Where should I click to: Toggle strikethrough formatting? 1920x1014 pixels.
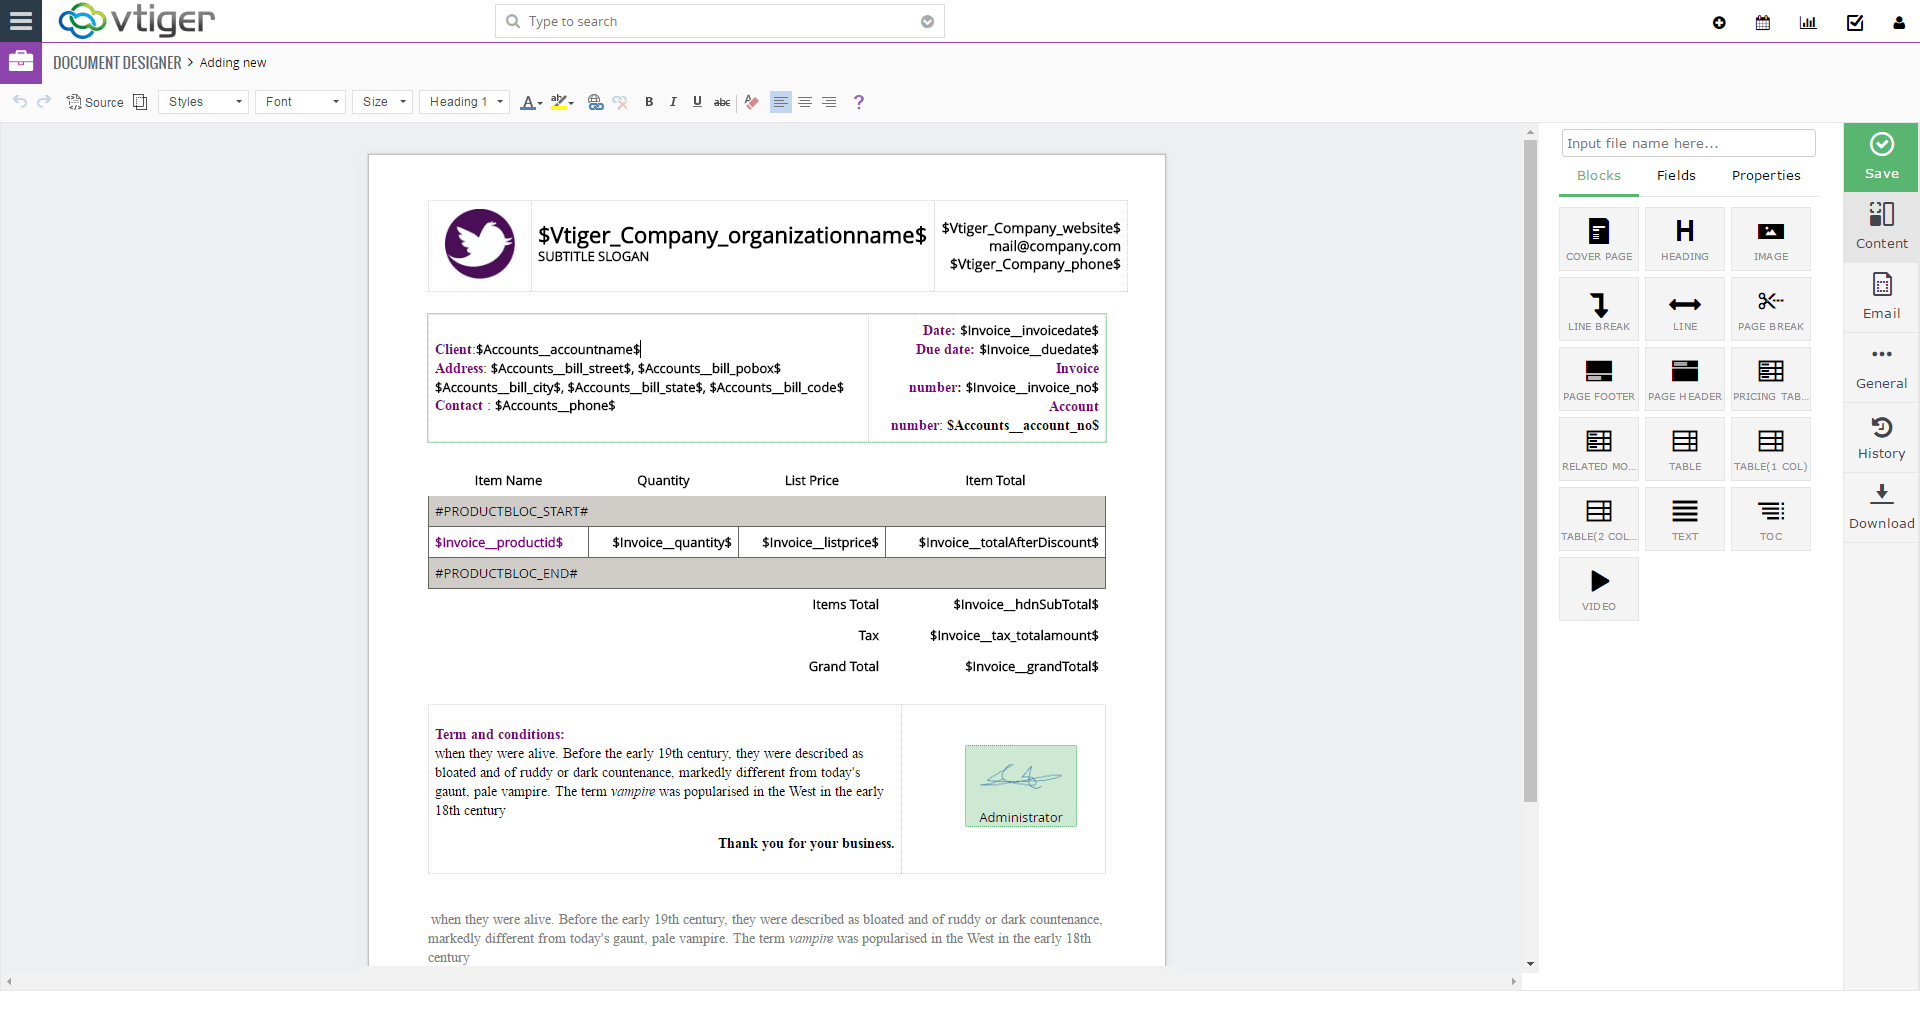pyautogui.click(x=721, y=101)
